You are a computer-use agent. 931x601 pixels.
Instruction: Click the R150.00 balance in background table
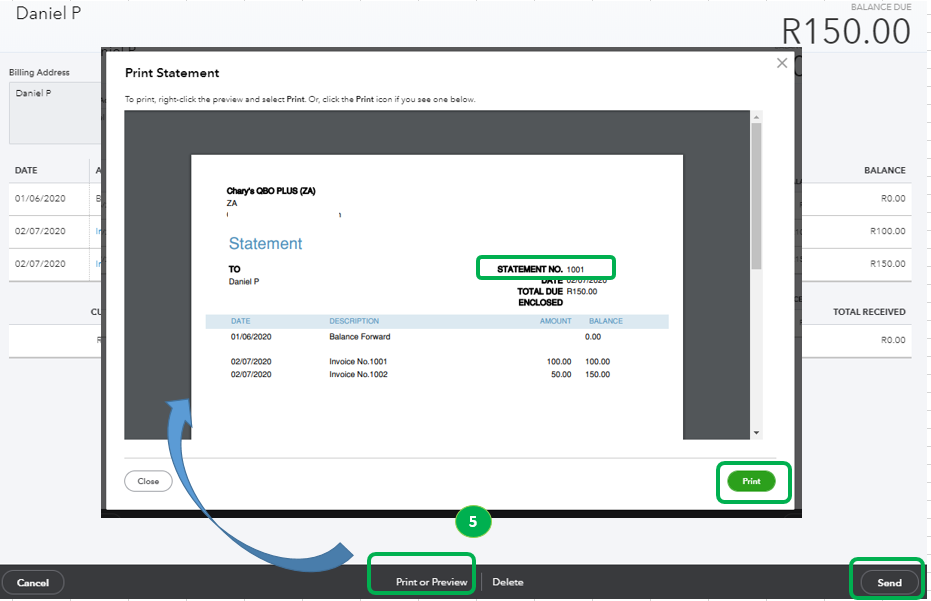[888, 264]
